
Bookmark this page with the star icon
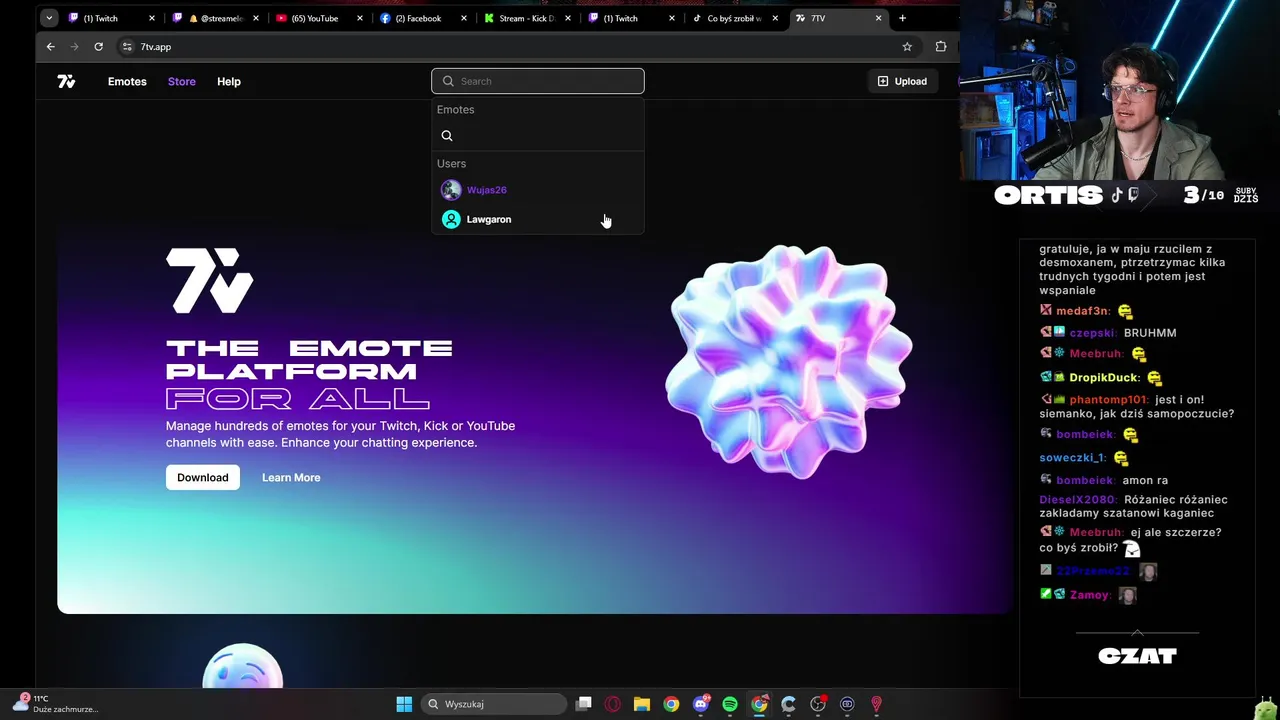click(907, 46)
